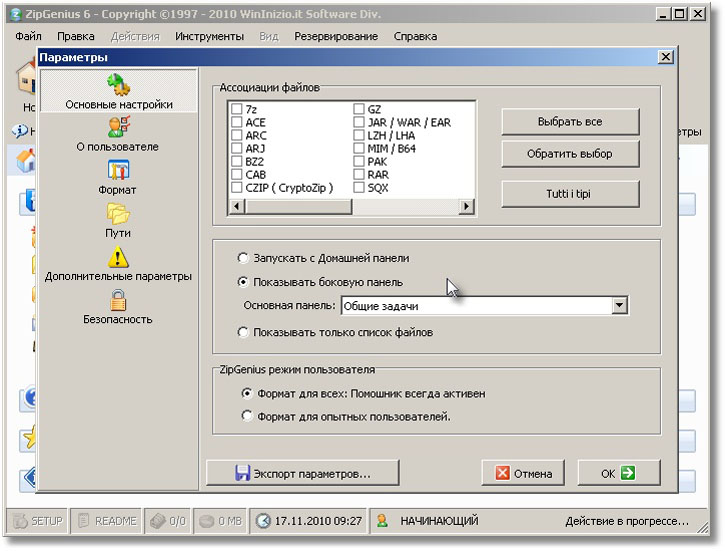Image resolution: width=725 pixels, height=551 pixels.
Task: Click Действие в прогрессе status text
Action: pyautogui.click(x=627, y=521)
